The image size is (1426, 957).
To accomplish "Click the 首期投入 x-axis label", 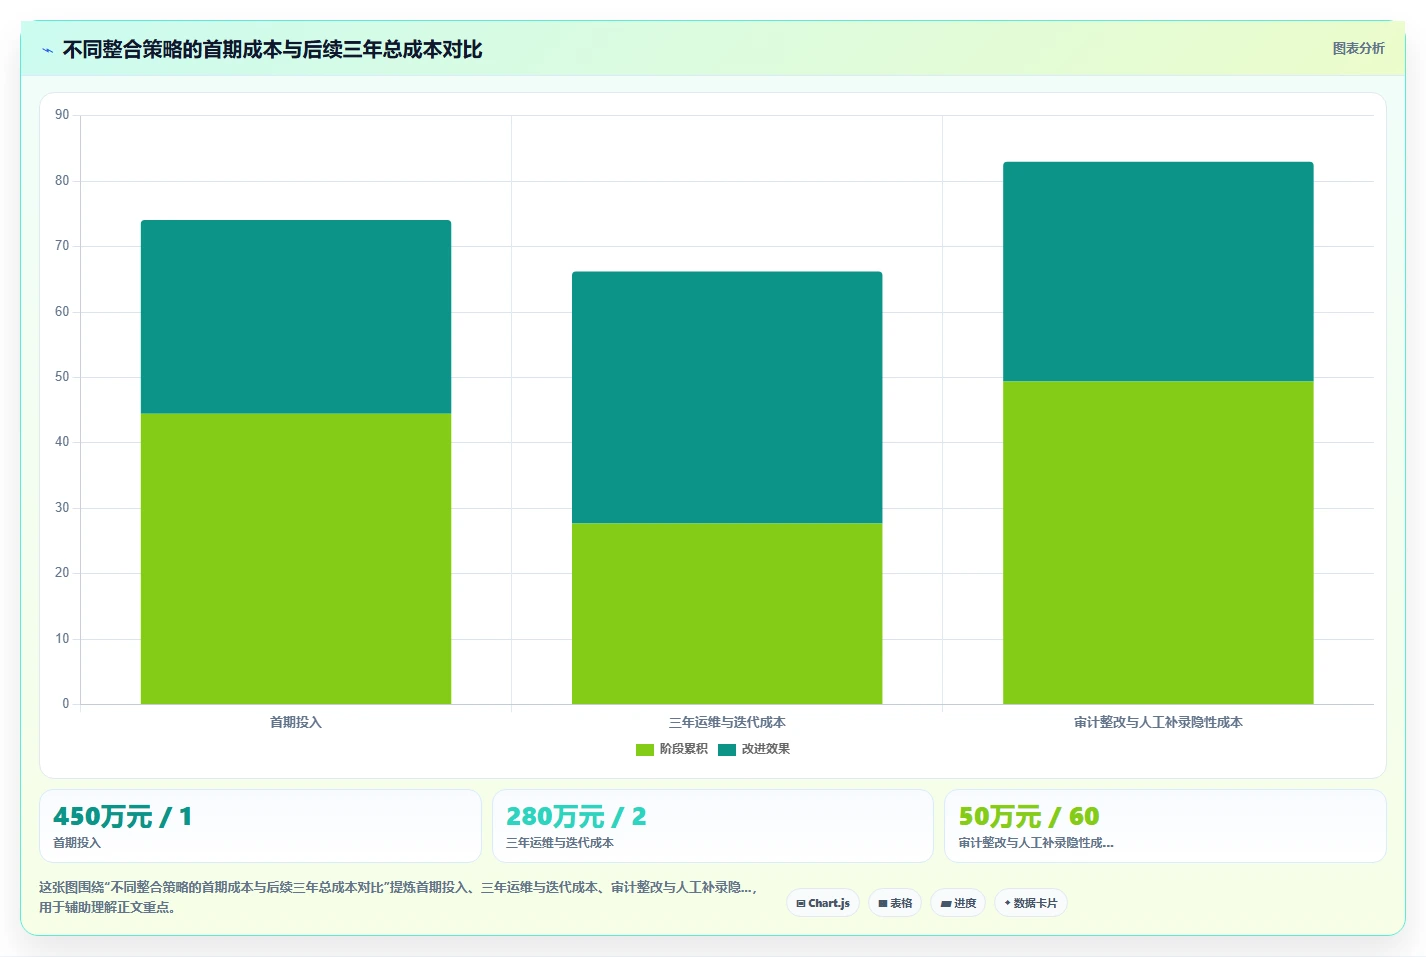I will 296,722.
